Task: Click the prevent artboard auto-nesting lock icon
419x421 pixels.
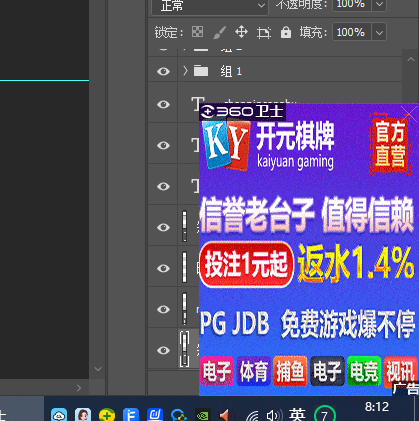Action: pos(264,33)
